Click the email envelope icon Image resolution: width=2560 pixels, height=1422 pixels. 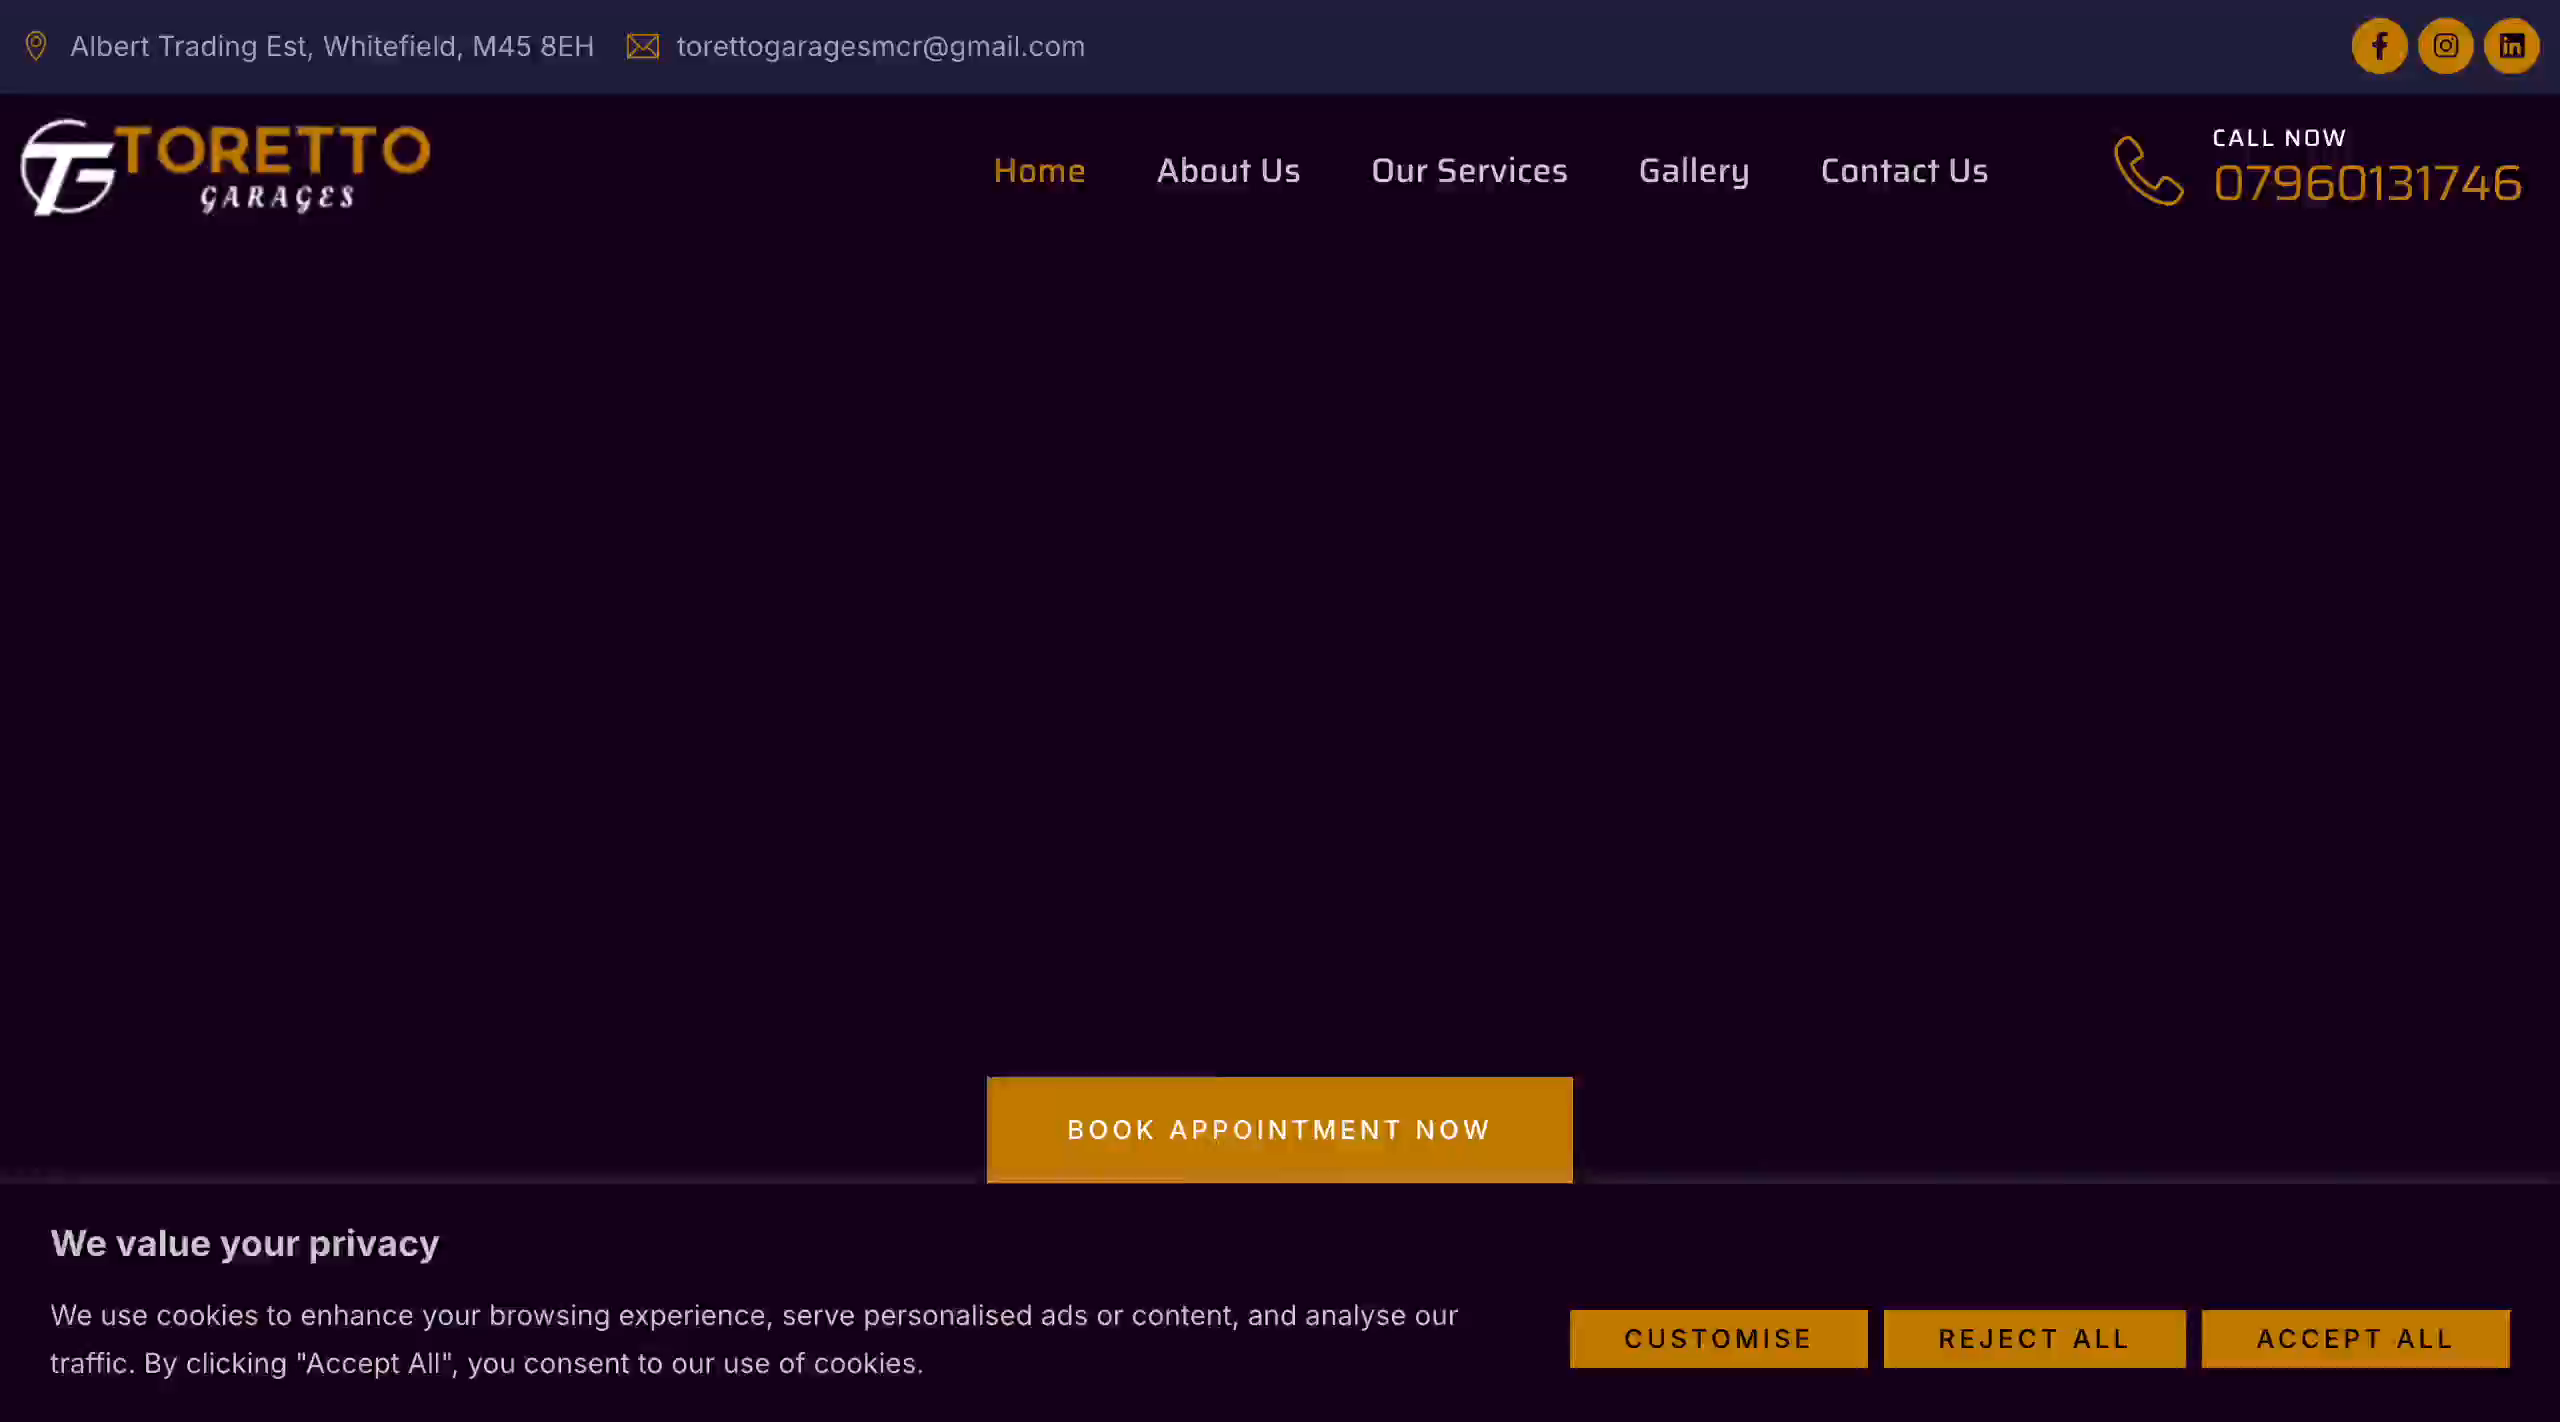pyautogui.click(x=643, y=45)
